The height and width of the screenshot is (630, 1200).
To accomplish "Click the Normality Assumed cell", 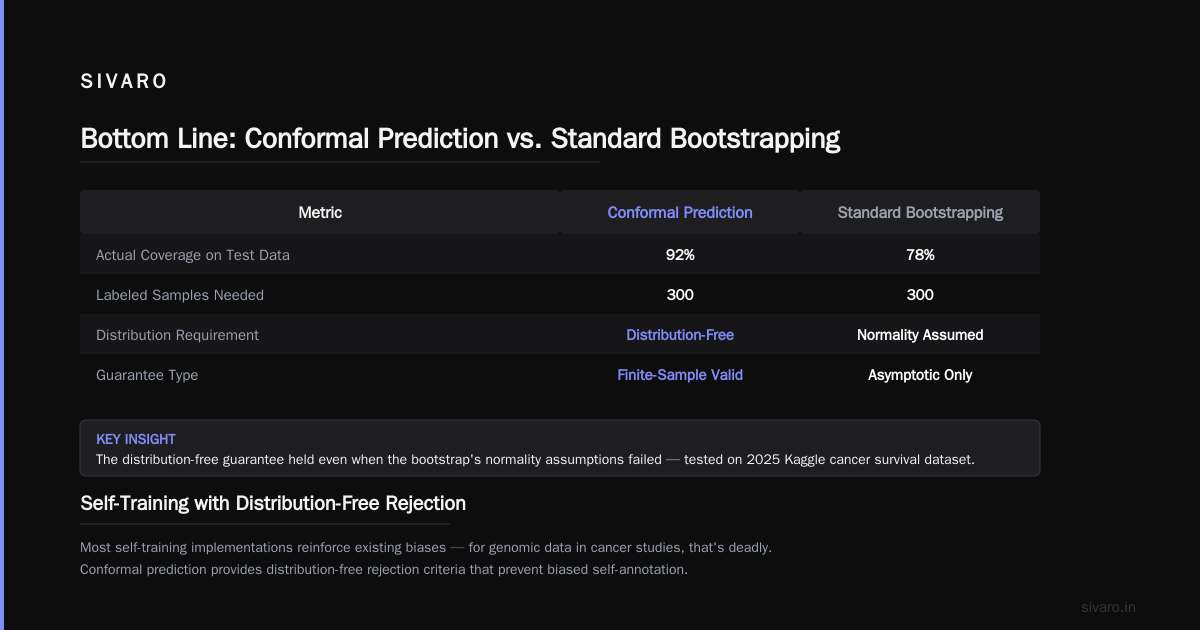I will [x=920, y=335].
